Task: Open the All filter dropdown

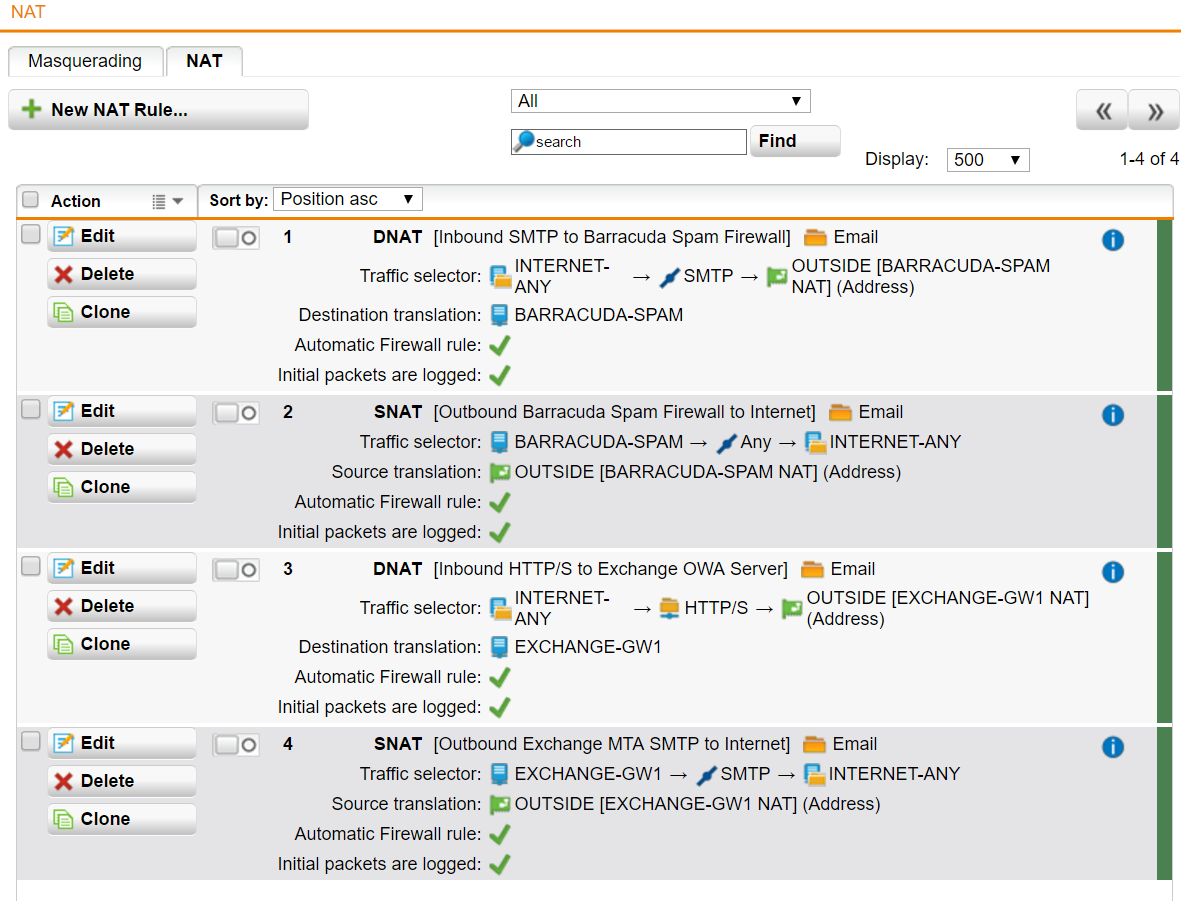Action: (x=661, y=101)
